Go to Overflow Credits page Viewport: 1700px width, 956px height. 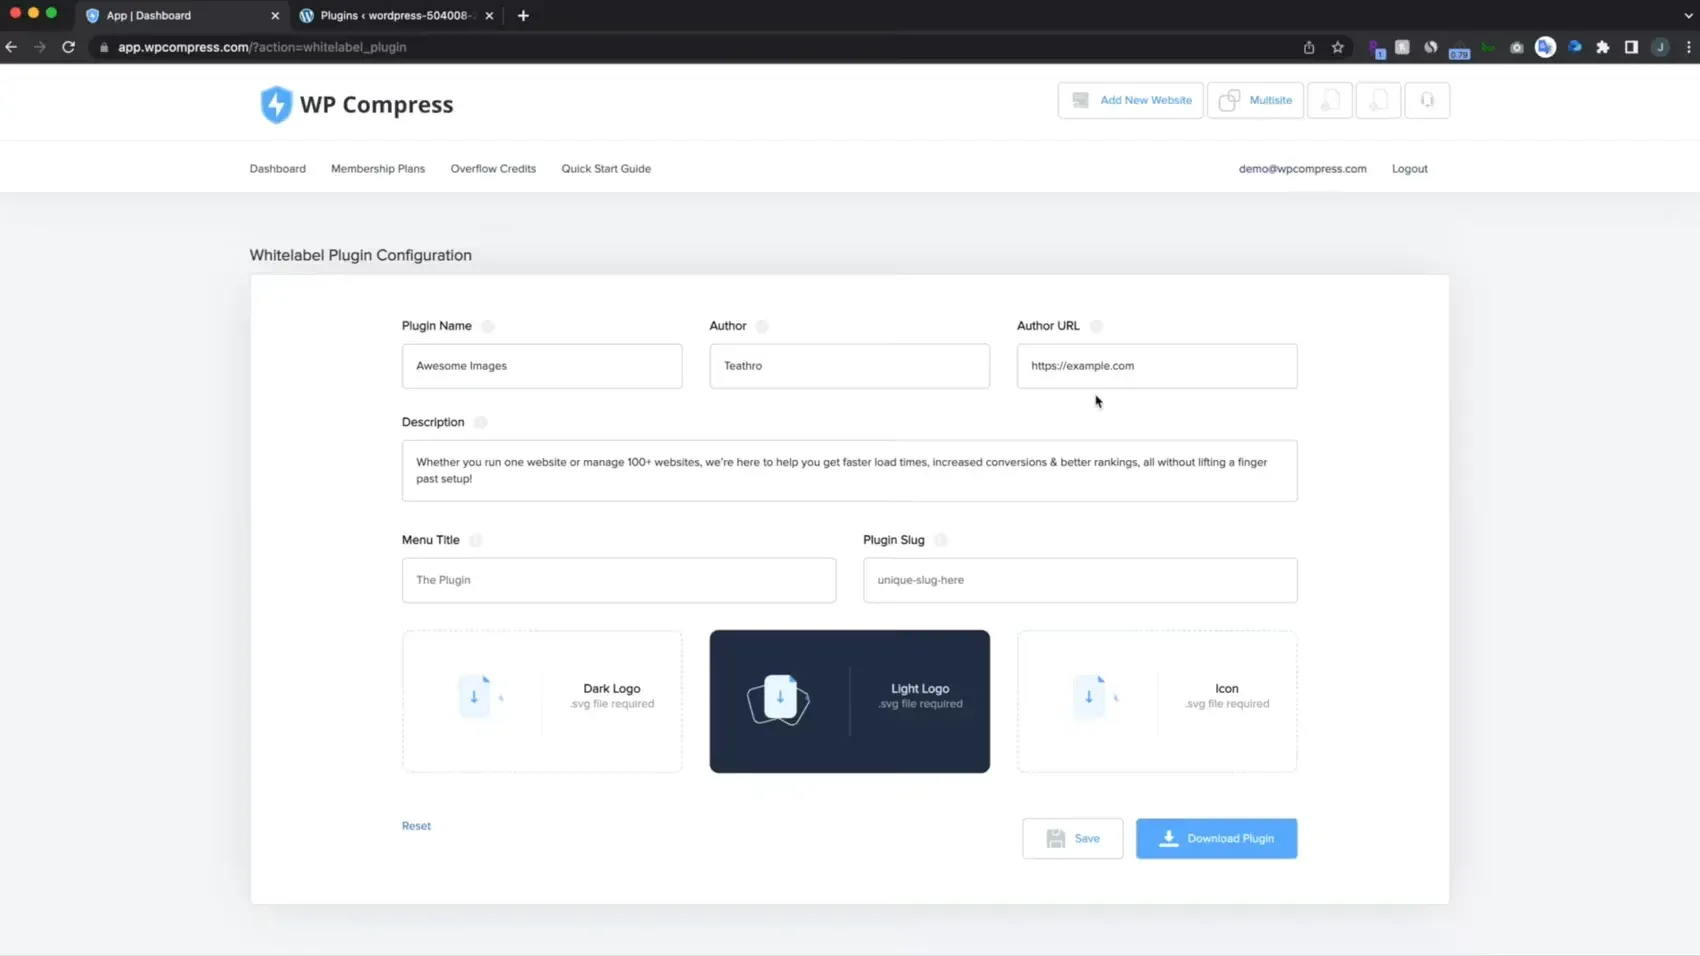(493, 169)
